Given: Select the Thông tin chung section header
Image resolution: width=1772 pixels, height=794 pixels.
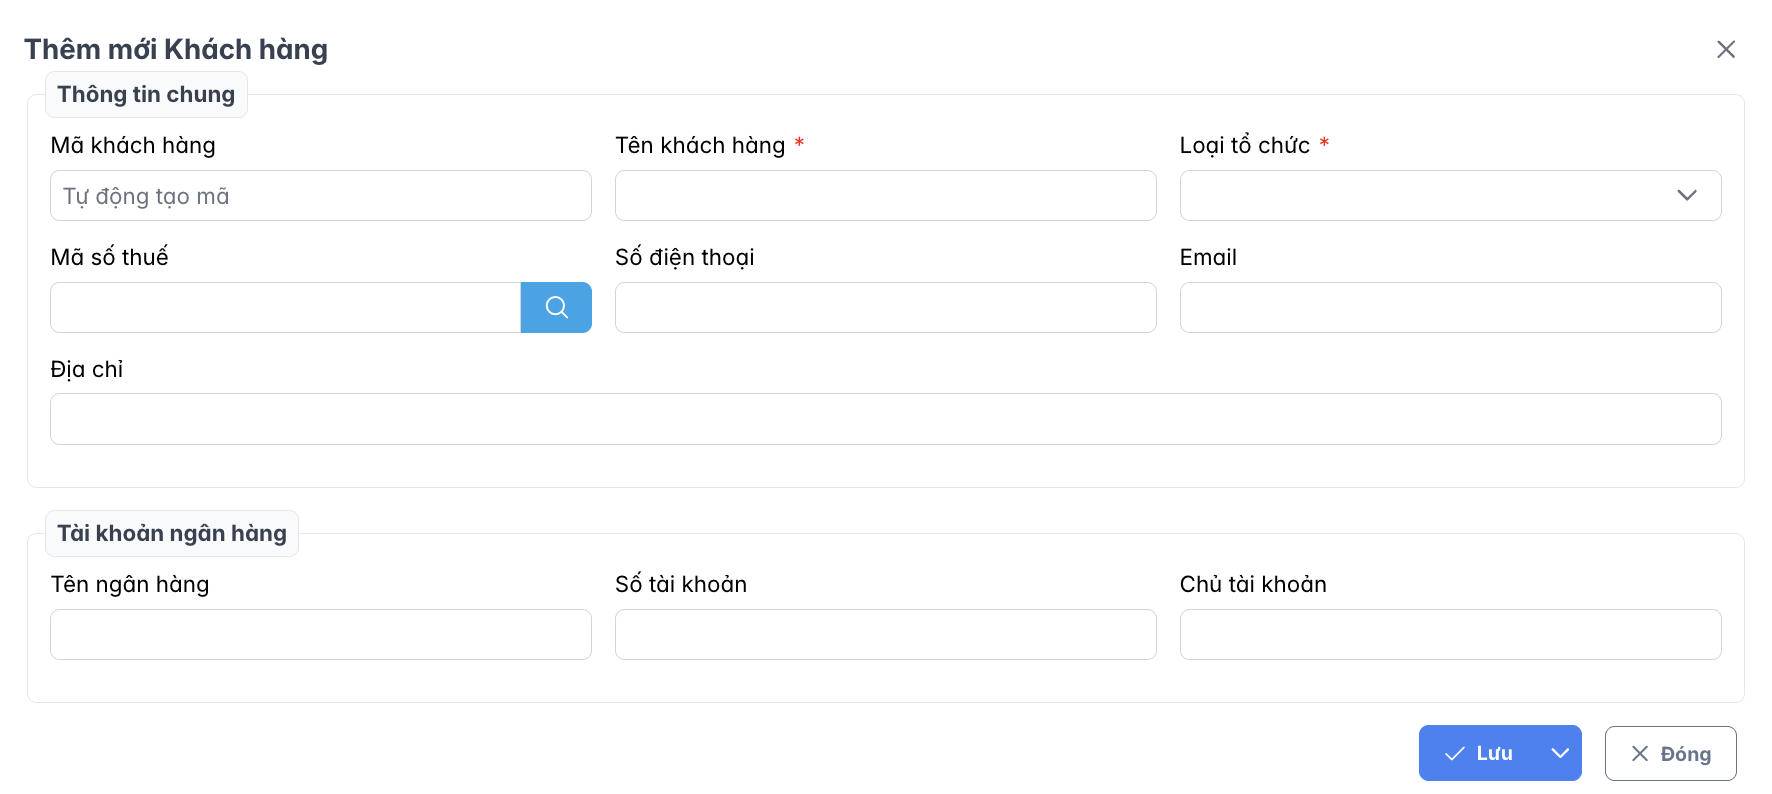Looking at the screenshot, I should pyautogui.click(x=146, y=94).
